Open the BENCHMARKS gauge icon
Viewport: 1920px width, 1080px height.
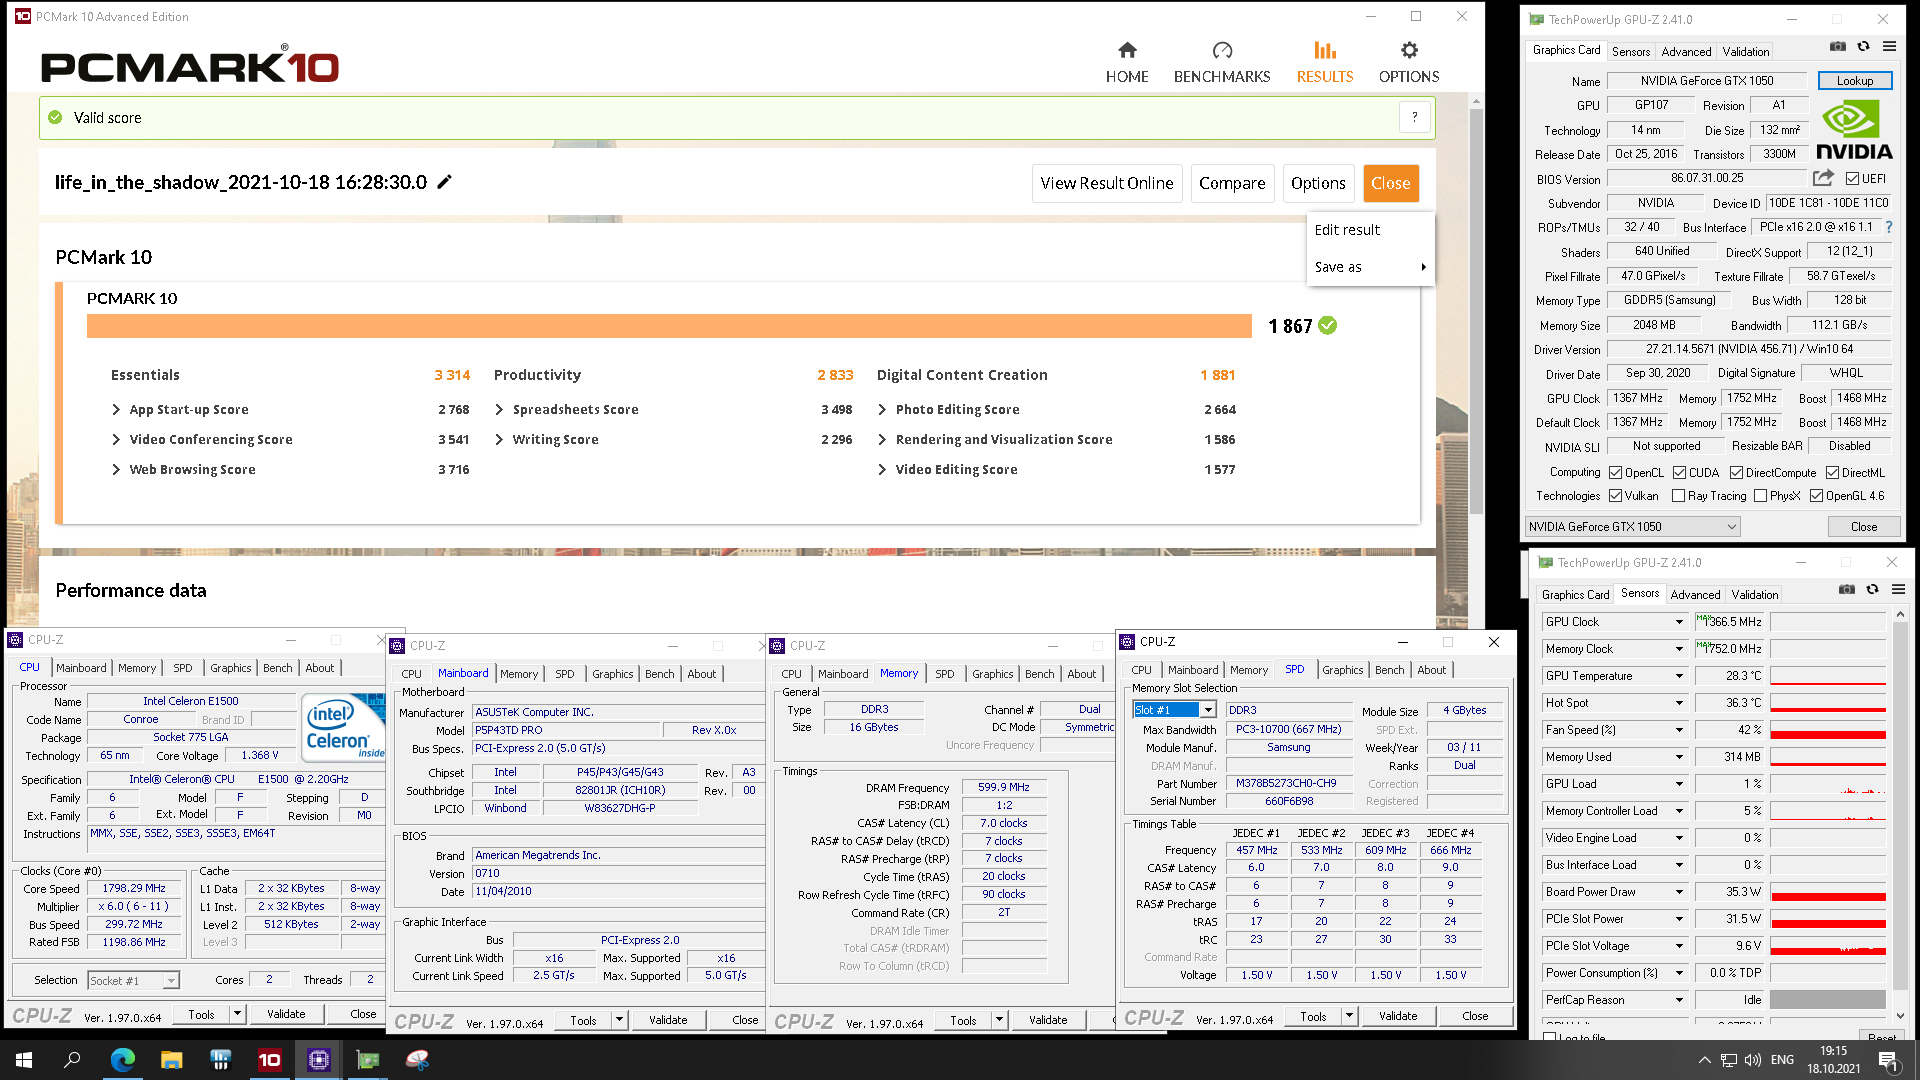1222,50
